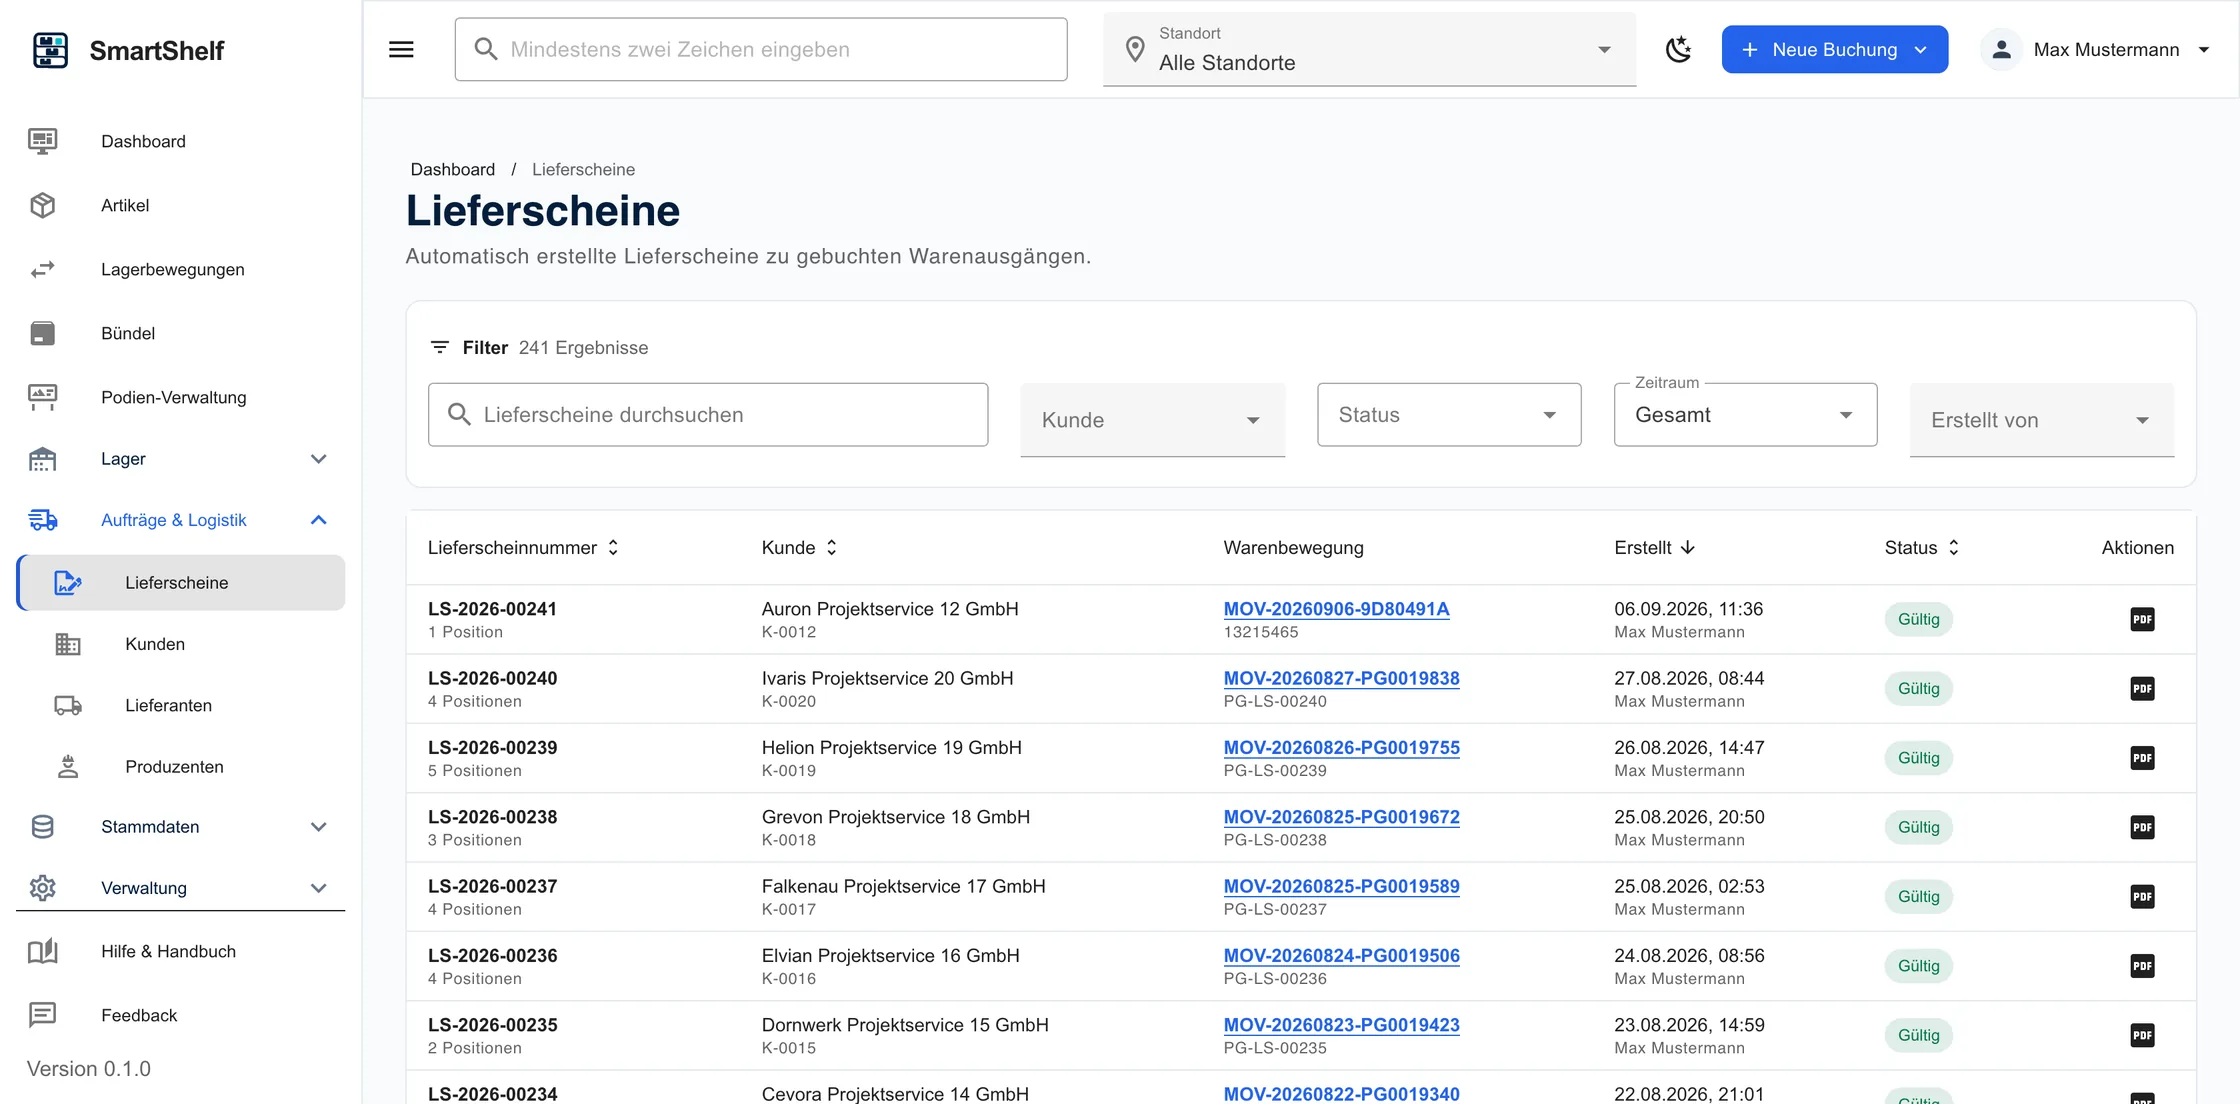
Task: Click PDF icon in LS-2026-00237 row
Action: click(x=2142, y=896)
